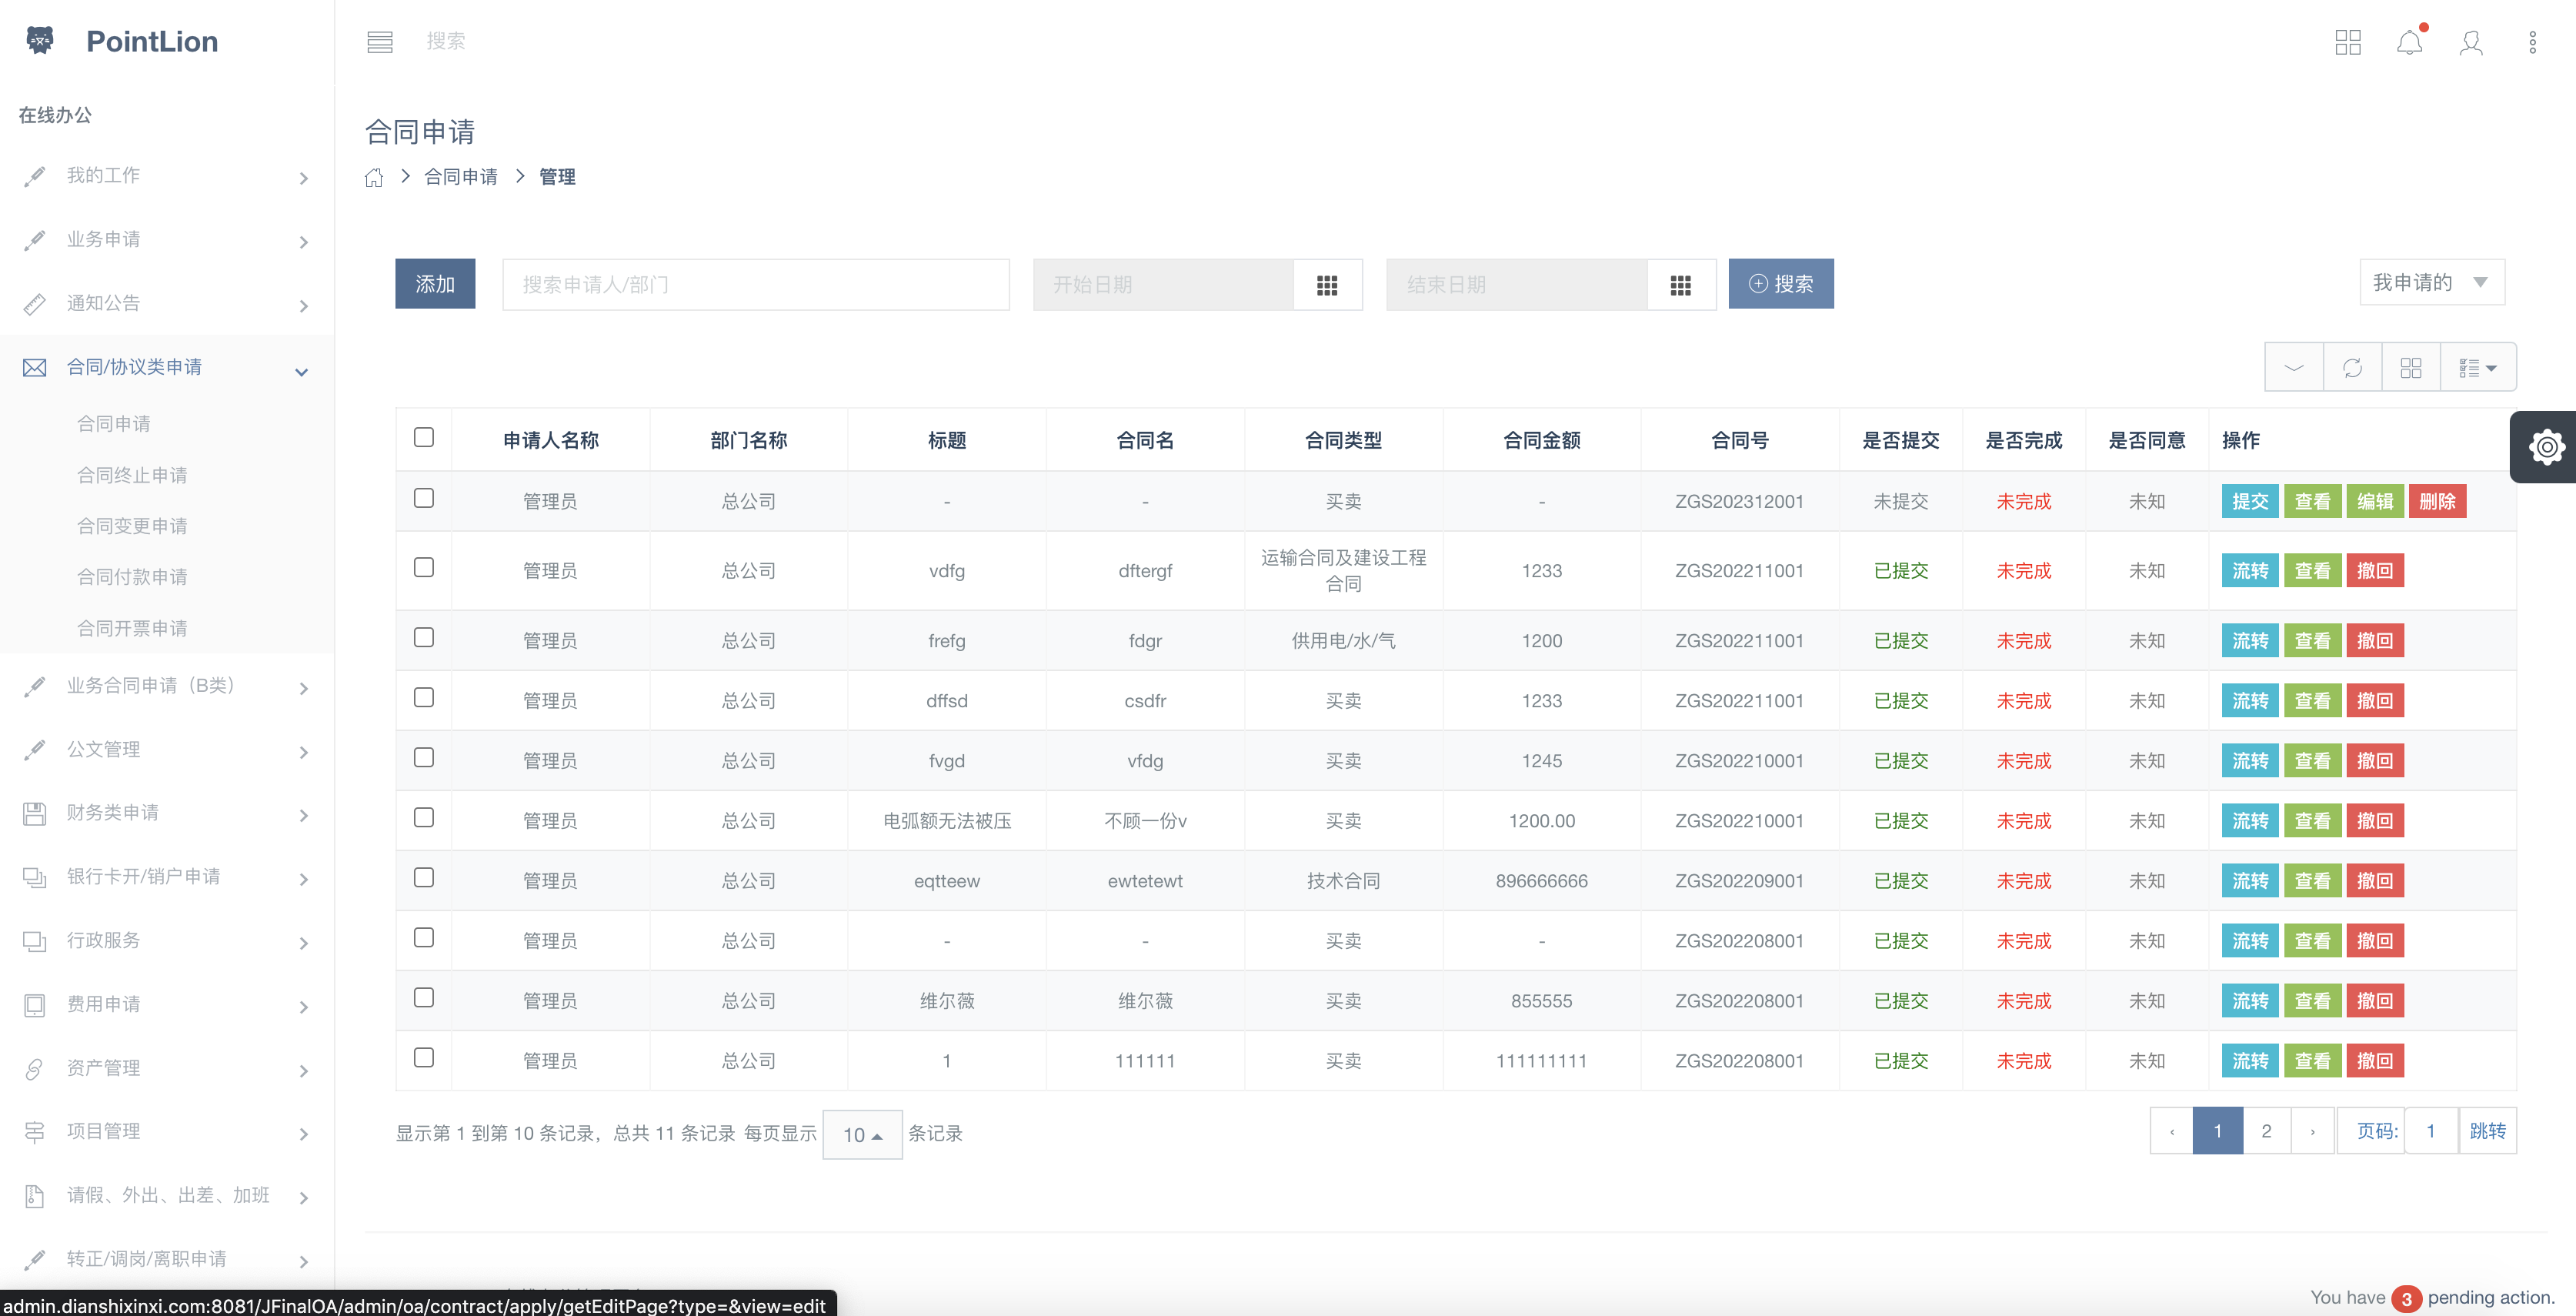Click the icon beside 行政服务
The image size is (2576, 1316).
click(x=34, y=941)
